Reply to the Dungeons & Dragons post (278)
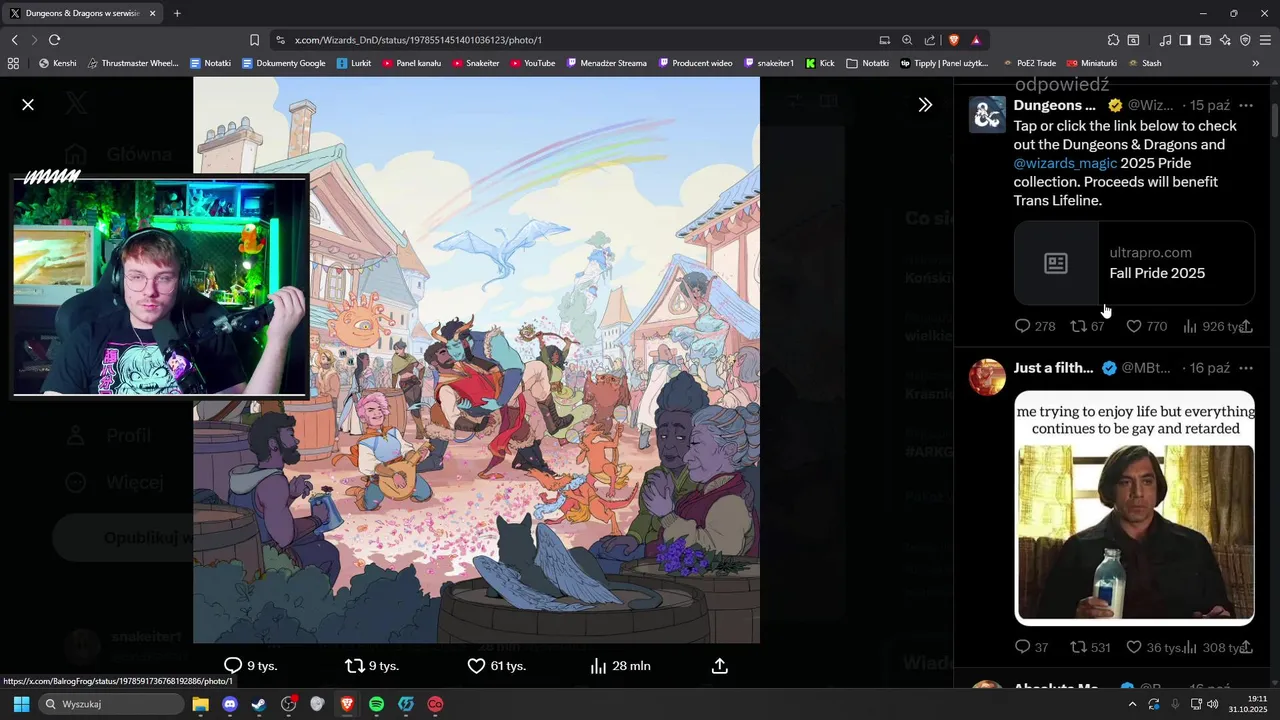The image size is (1280, 720). [x=1022, y=326]
